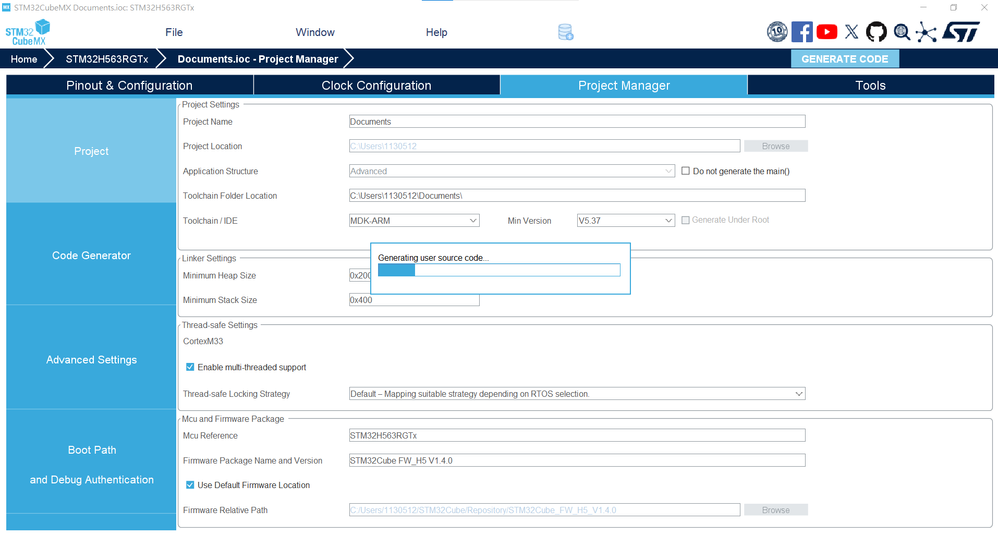Open the Code Generator section

click(91, 255)
